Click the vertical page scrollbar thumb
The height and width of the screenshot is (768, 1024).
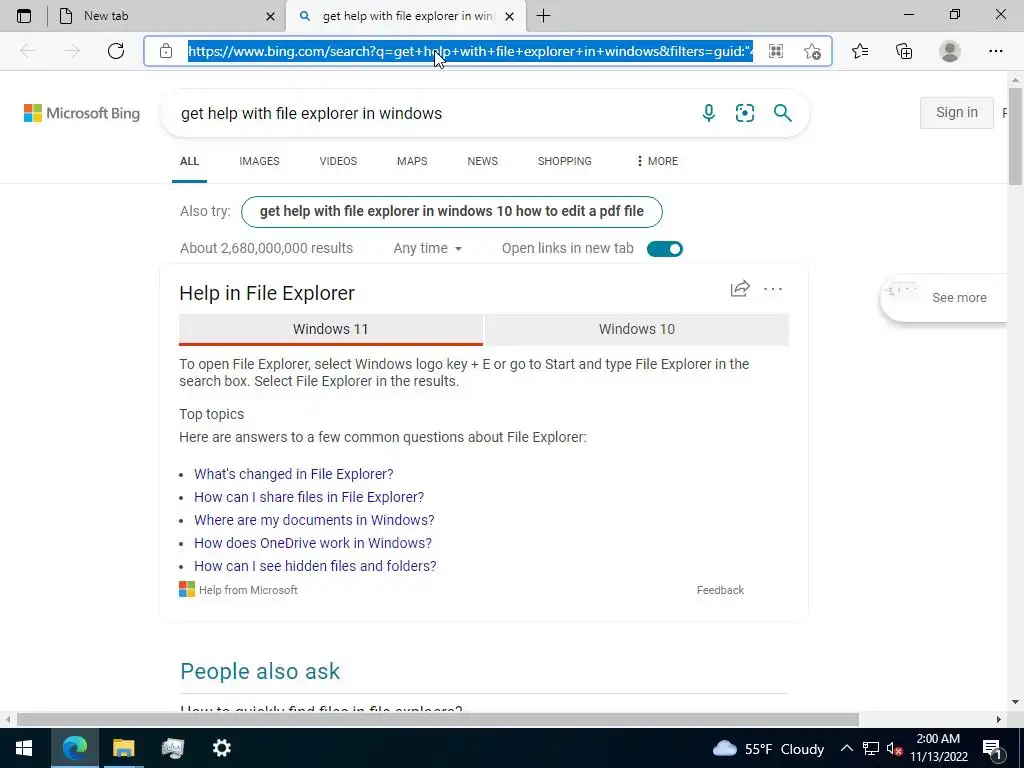pyautogui.click(x=1016, y=136)
